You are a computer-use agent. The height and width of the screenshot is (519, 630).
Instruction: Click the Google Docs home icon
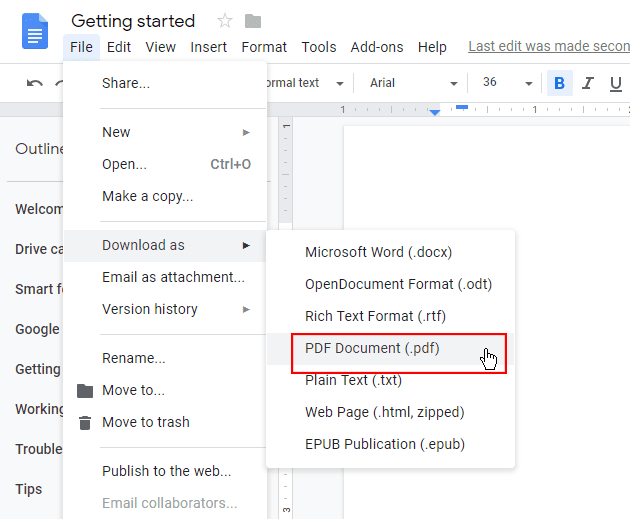pyautogui.click(x=35, y=31)
